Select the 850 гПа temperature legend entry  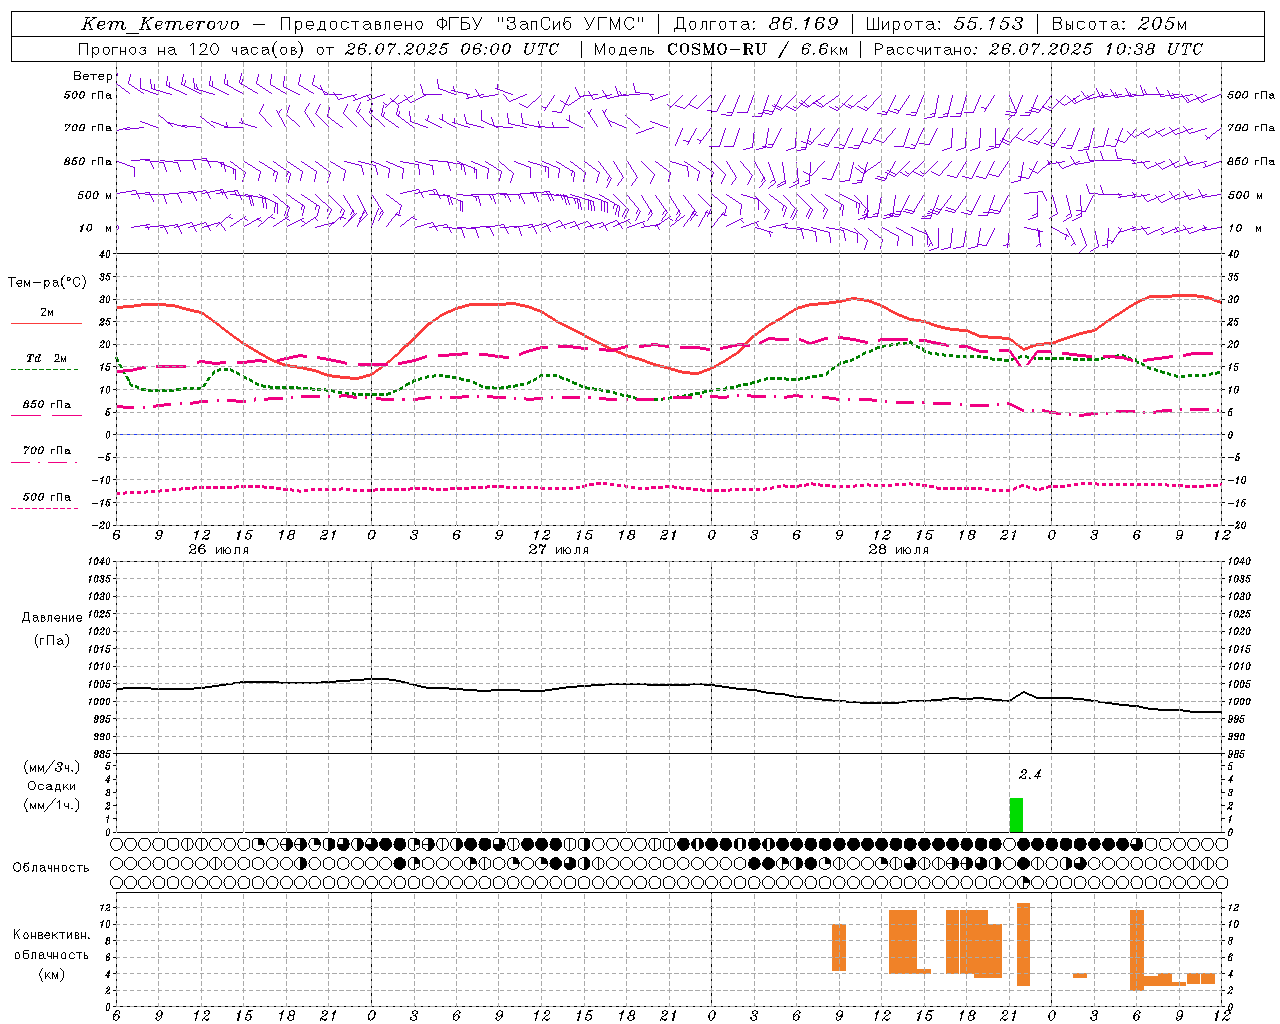tap(46, 405)
